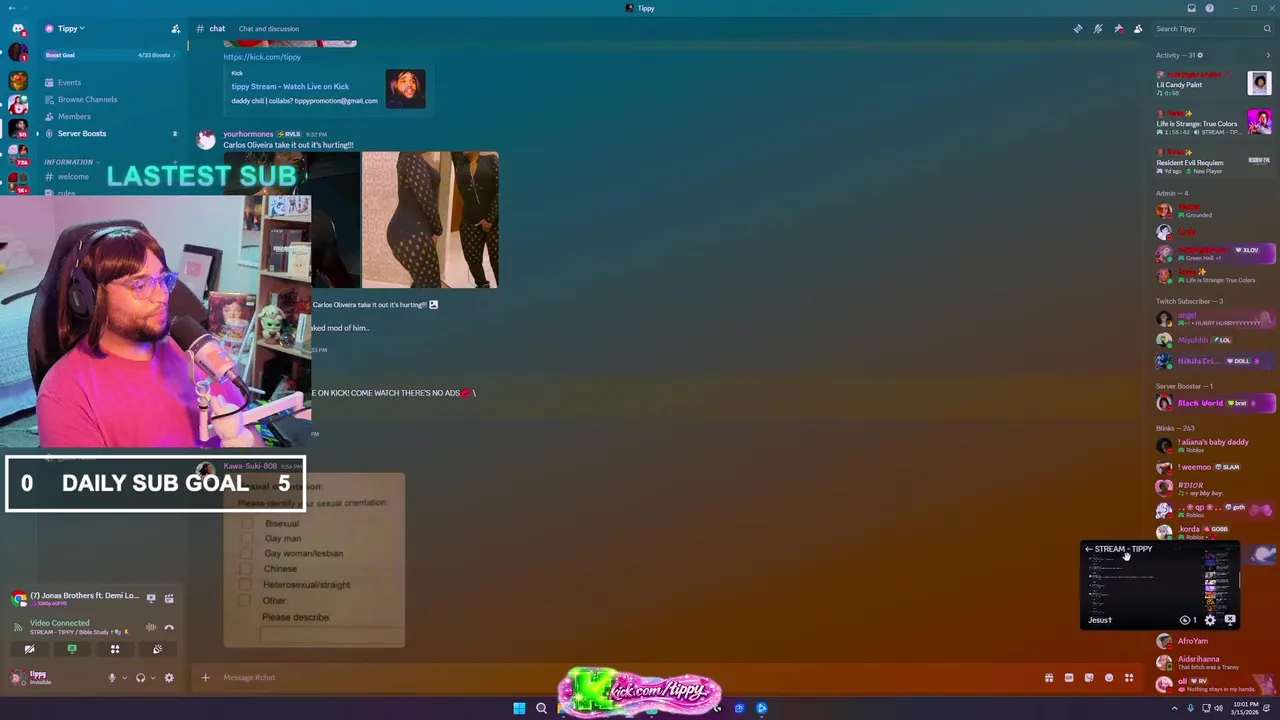The width and height of the screenshot is (1280, 720).
Task: Open Discord home direct messages
Action: (x=18, y=29)
